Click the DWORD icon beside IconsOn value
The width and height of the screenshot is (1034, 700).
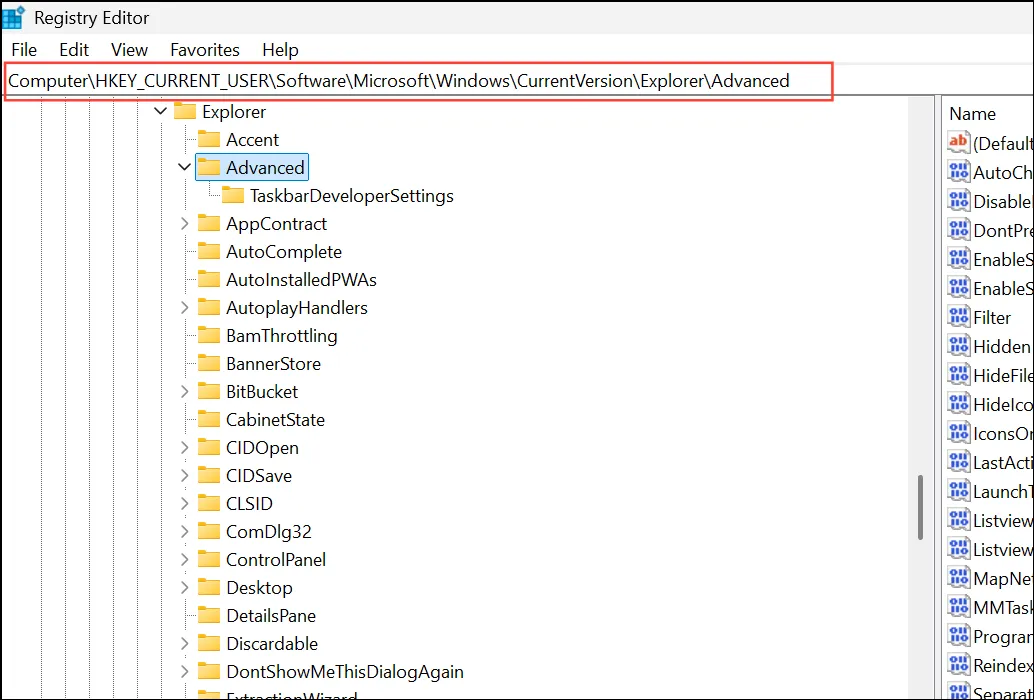958,432
